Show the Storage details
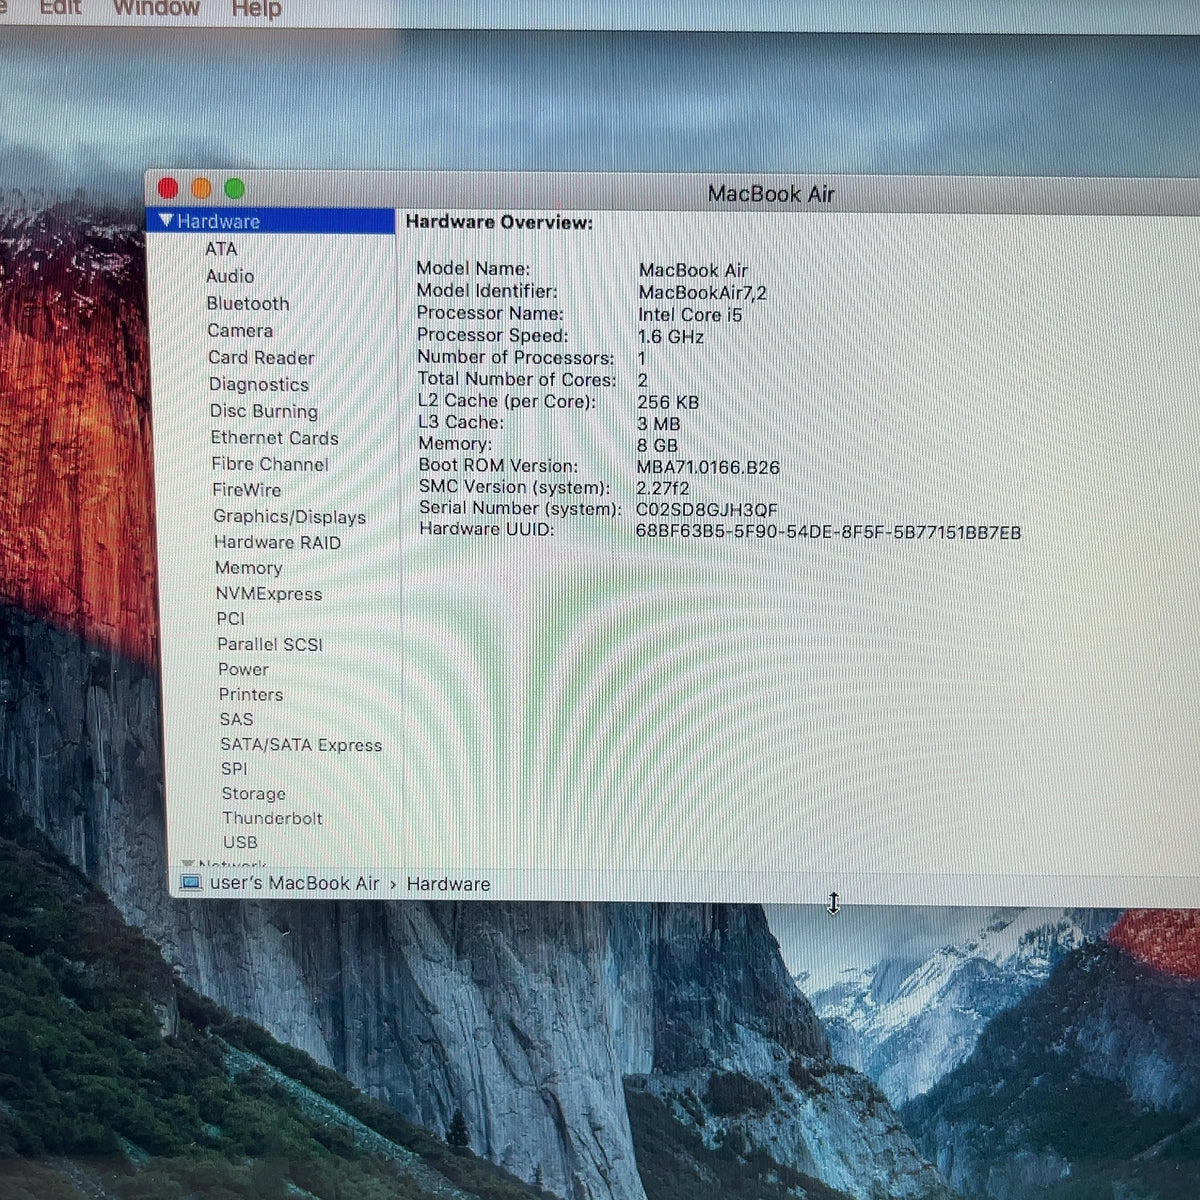The height and width of the screenshot is (1200, 1200). coord(253,793)
